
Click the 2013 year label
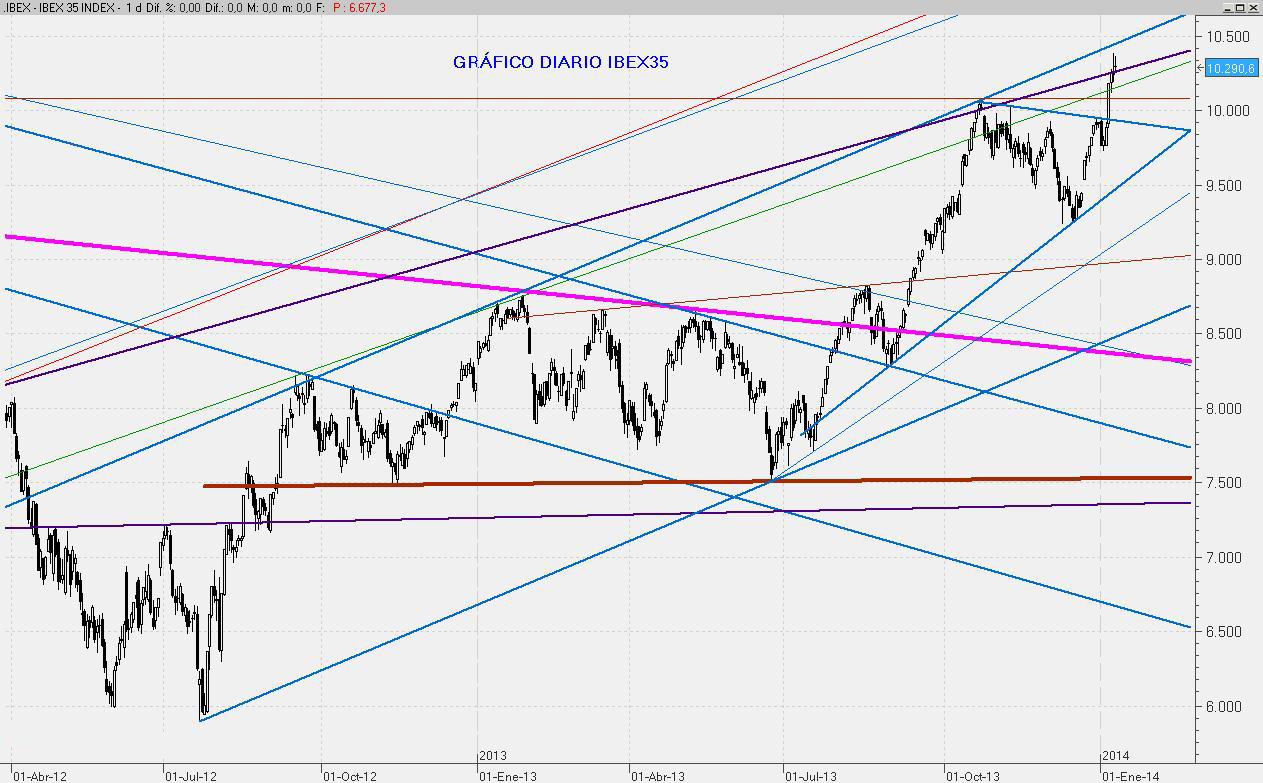[x=490, y=755]
